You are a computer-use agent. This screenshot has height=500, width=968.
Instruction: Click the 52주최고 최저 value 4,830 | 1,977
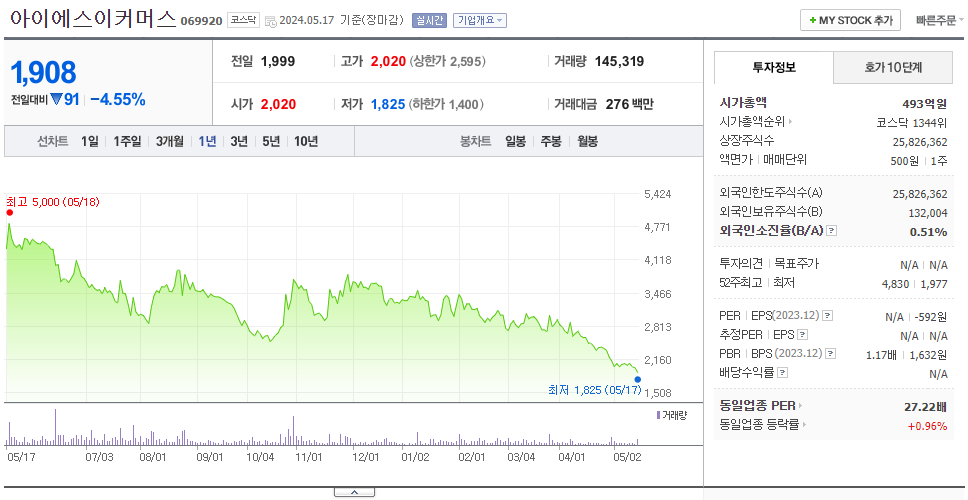tap(915, 284)
